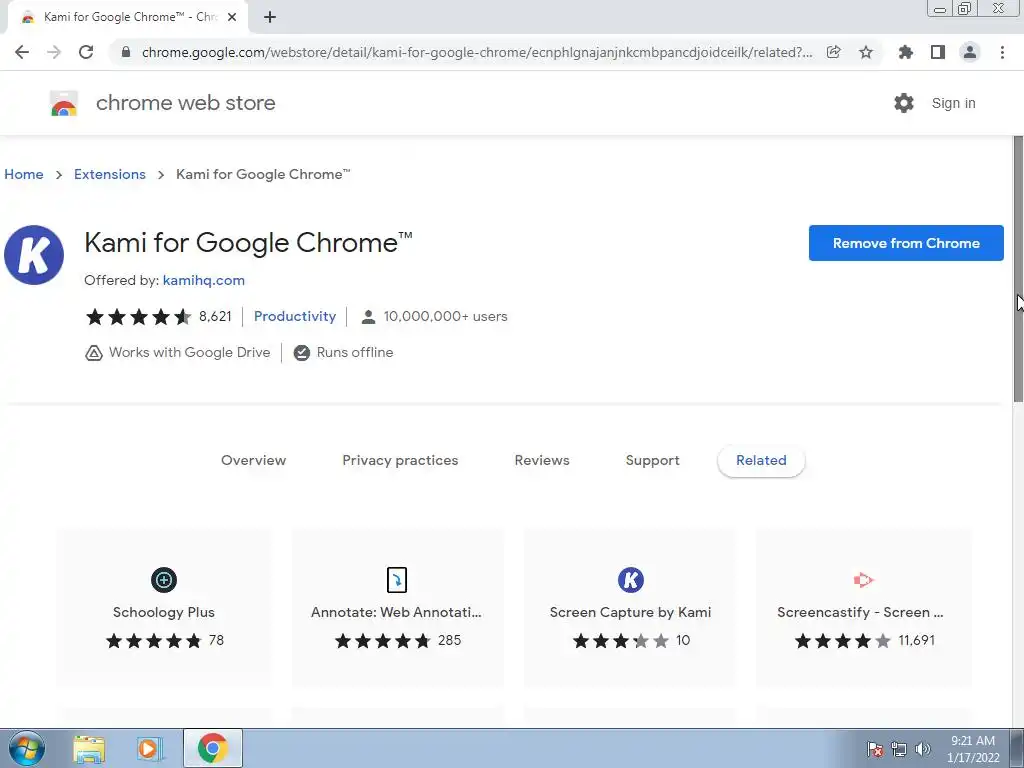Image resolution: width=1024 pixels, height=768 pixels.
Task: Click the Kami K logo icon
Action: [34, 255]
